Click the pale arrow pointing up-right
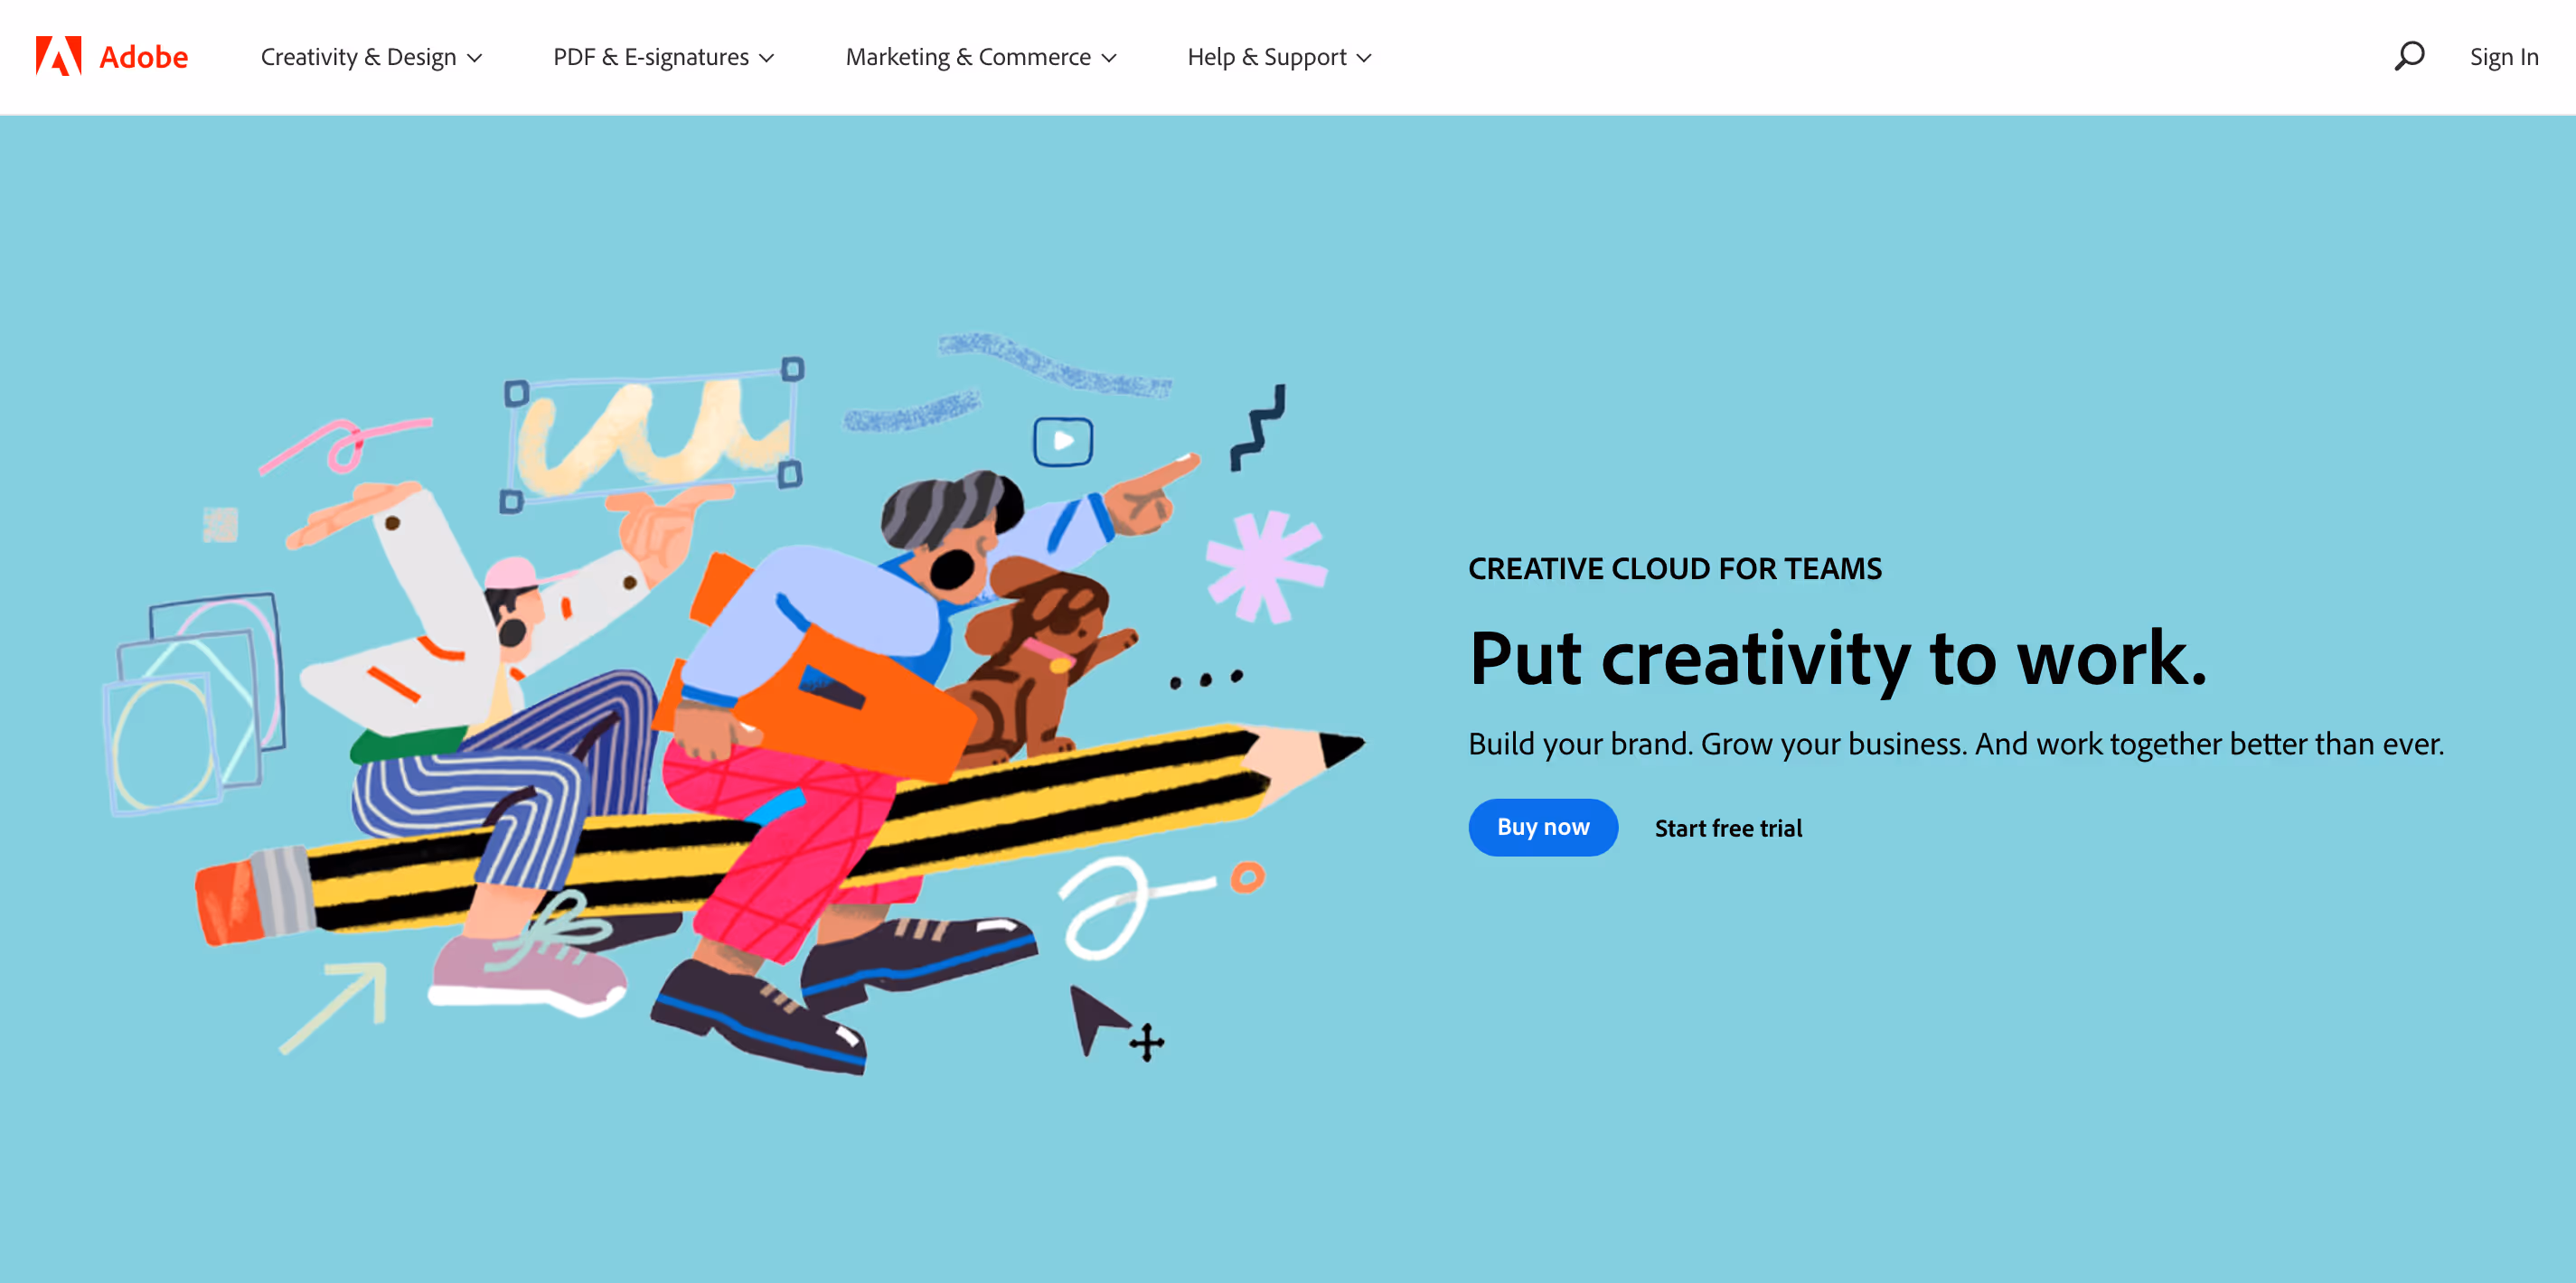 (x=334, y=1006)
